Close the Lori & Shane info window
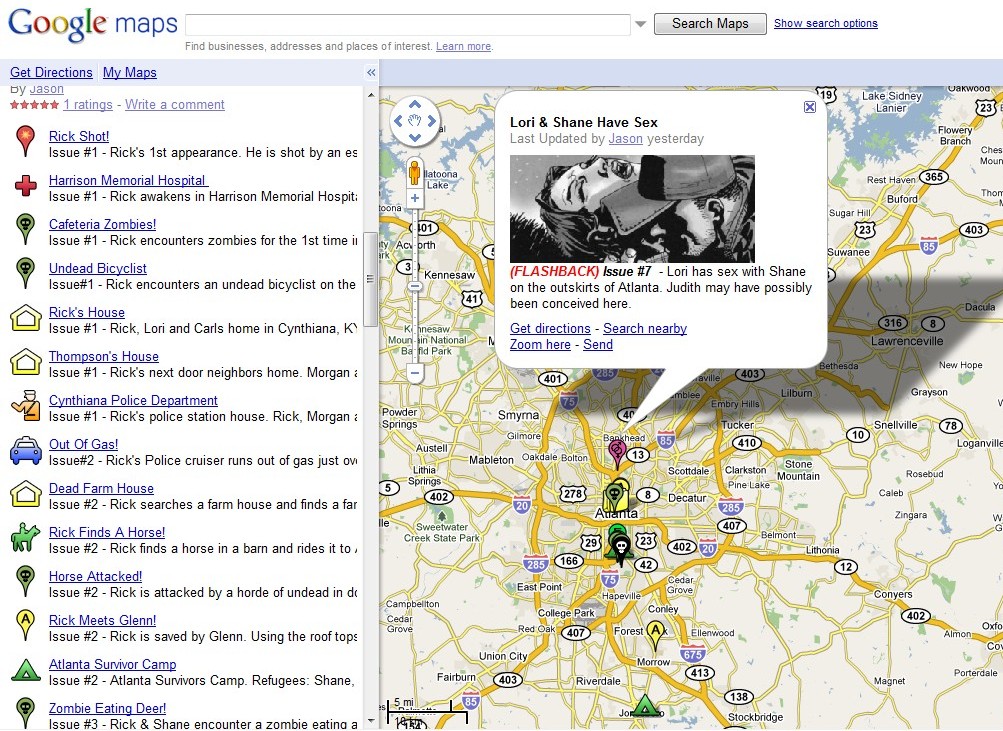 pyautogui.click(x=810, y=107)
